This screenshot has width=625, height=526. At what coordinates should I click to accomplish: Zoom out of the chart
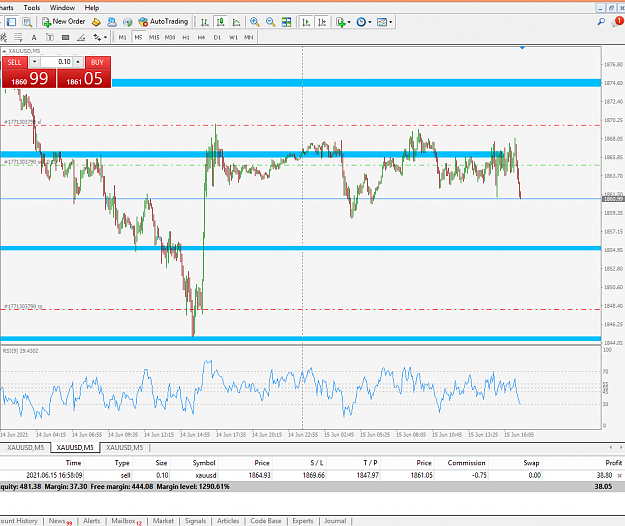[x=270, y=22]
